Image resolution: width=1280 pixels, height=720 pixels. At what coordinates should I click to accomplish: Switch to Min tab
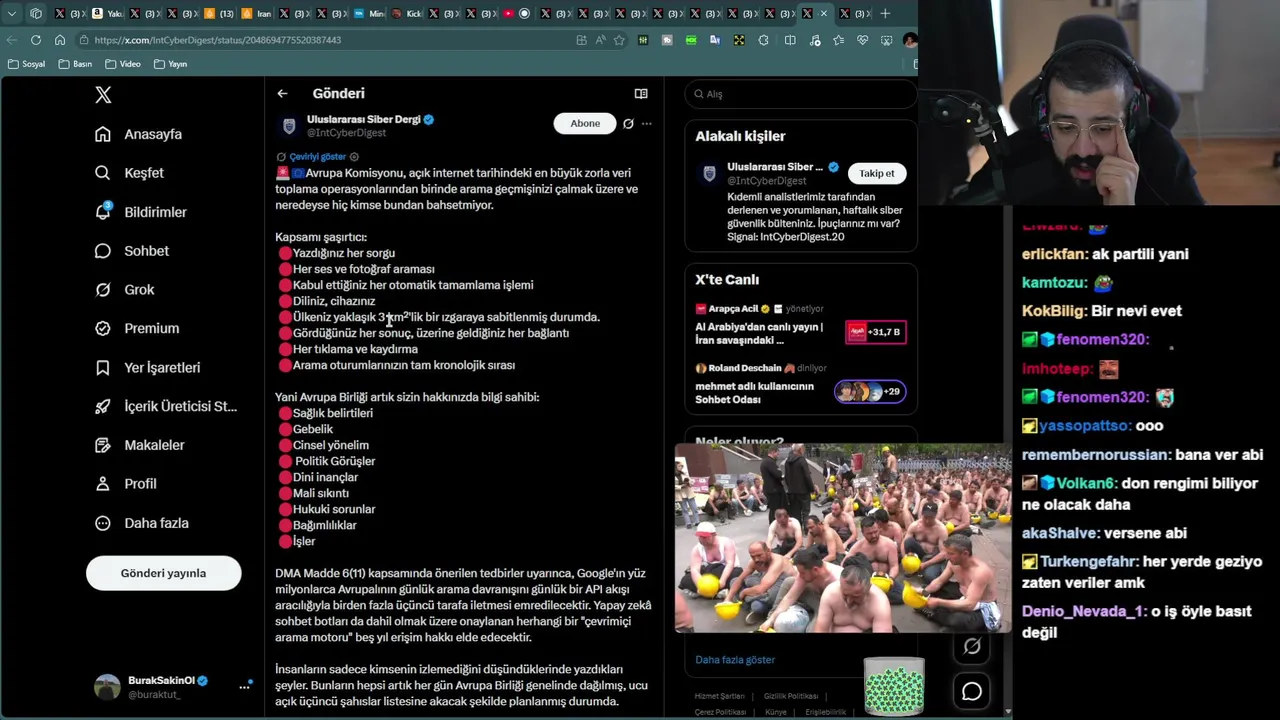[368, 14]
